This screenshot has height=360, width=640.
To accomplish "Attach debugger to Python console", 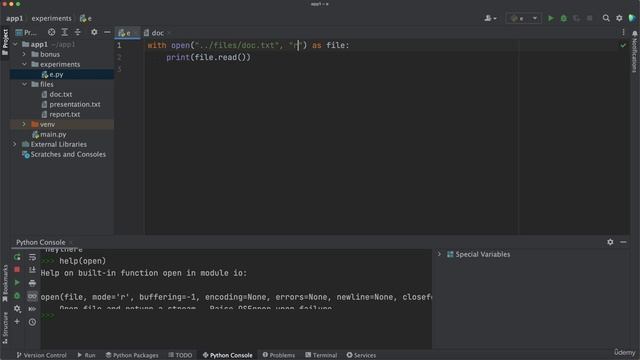I will click(x=17, y=296).
